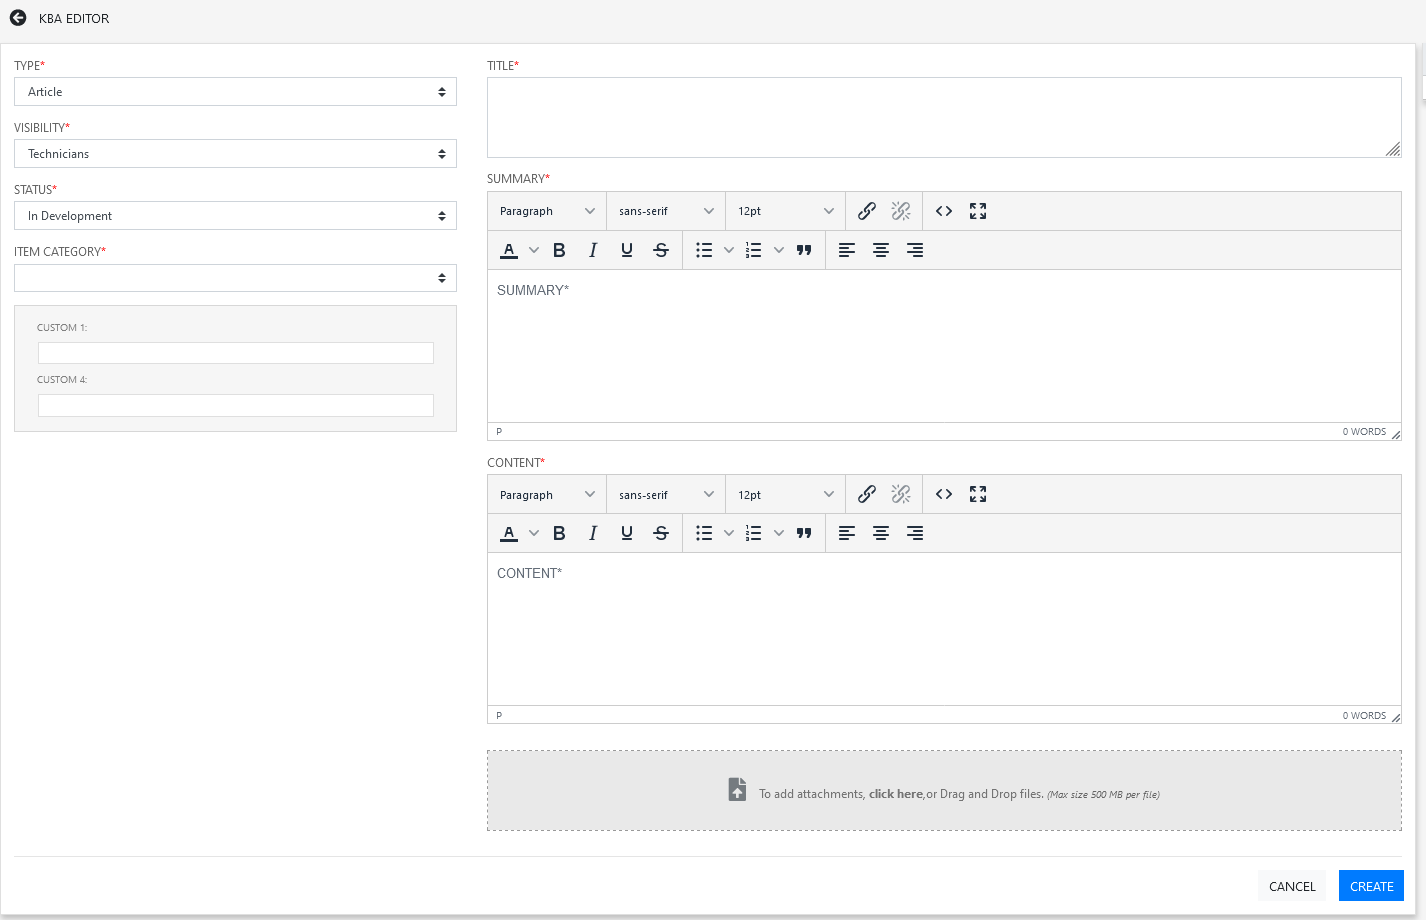
Task: Insert a link in the Summary editor
Action: pyautogui.click(x=867, y=211)
